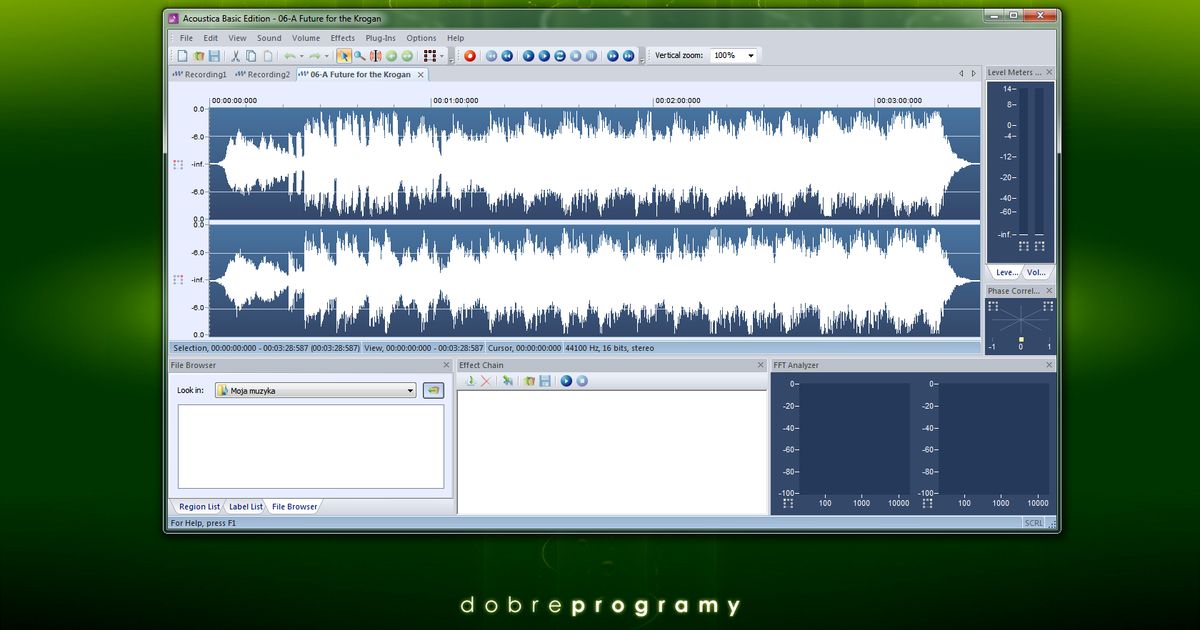This screenshot has width=1200, height=630.
Task: Select the magnifier zoom tool
Action: 359,56
